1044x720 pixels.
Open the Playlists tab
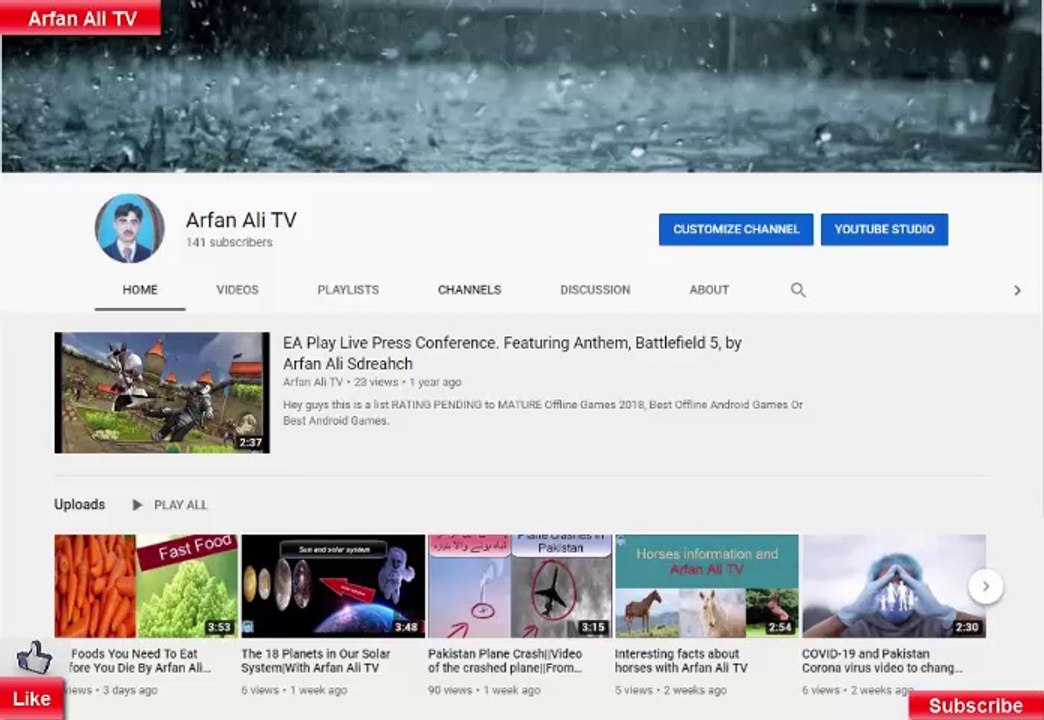(x=348, y=290)
